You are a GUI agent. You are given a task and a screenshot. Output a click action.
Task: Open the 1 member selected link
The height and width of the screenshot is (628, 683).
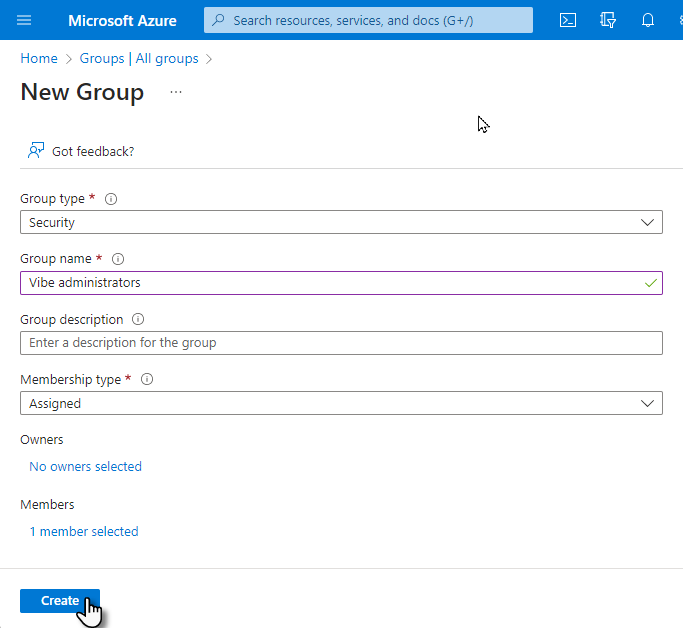pos(84,531)
